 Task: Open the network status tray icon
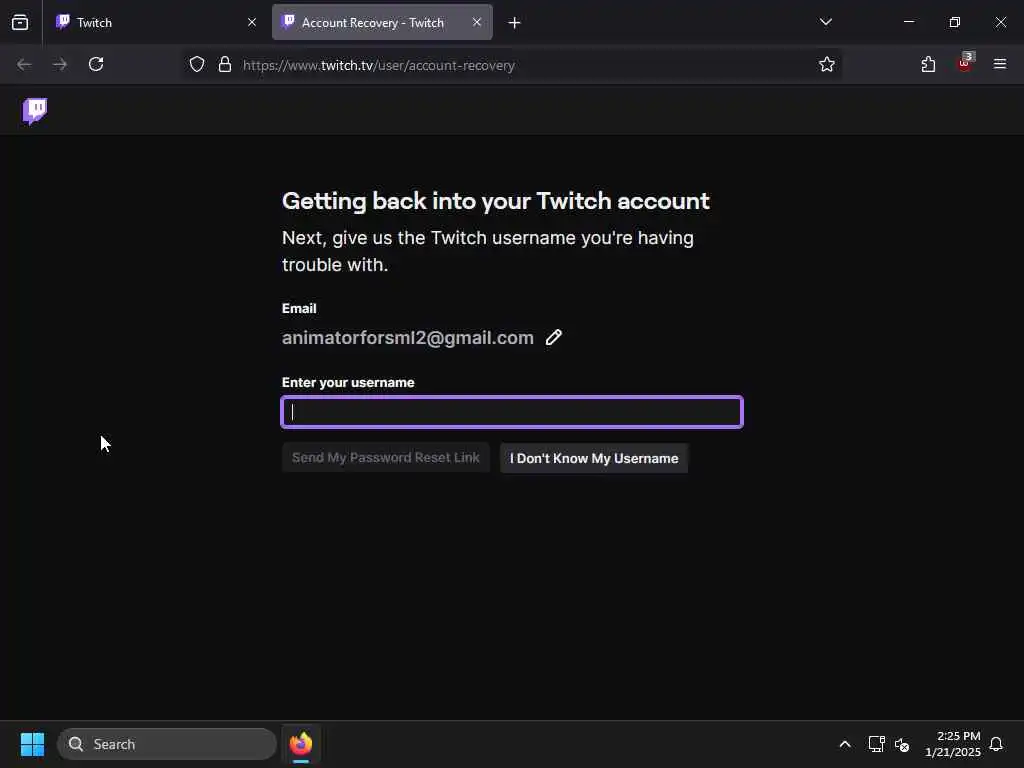pos(876,744)
